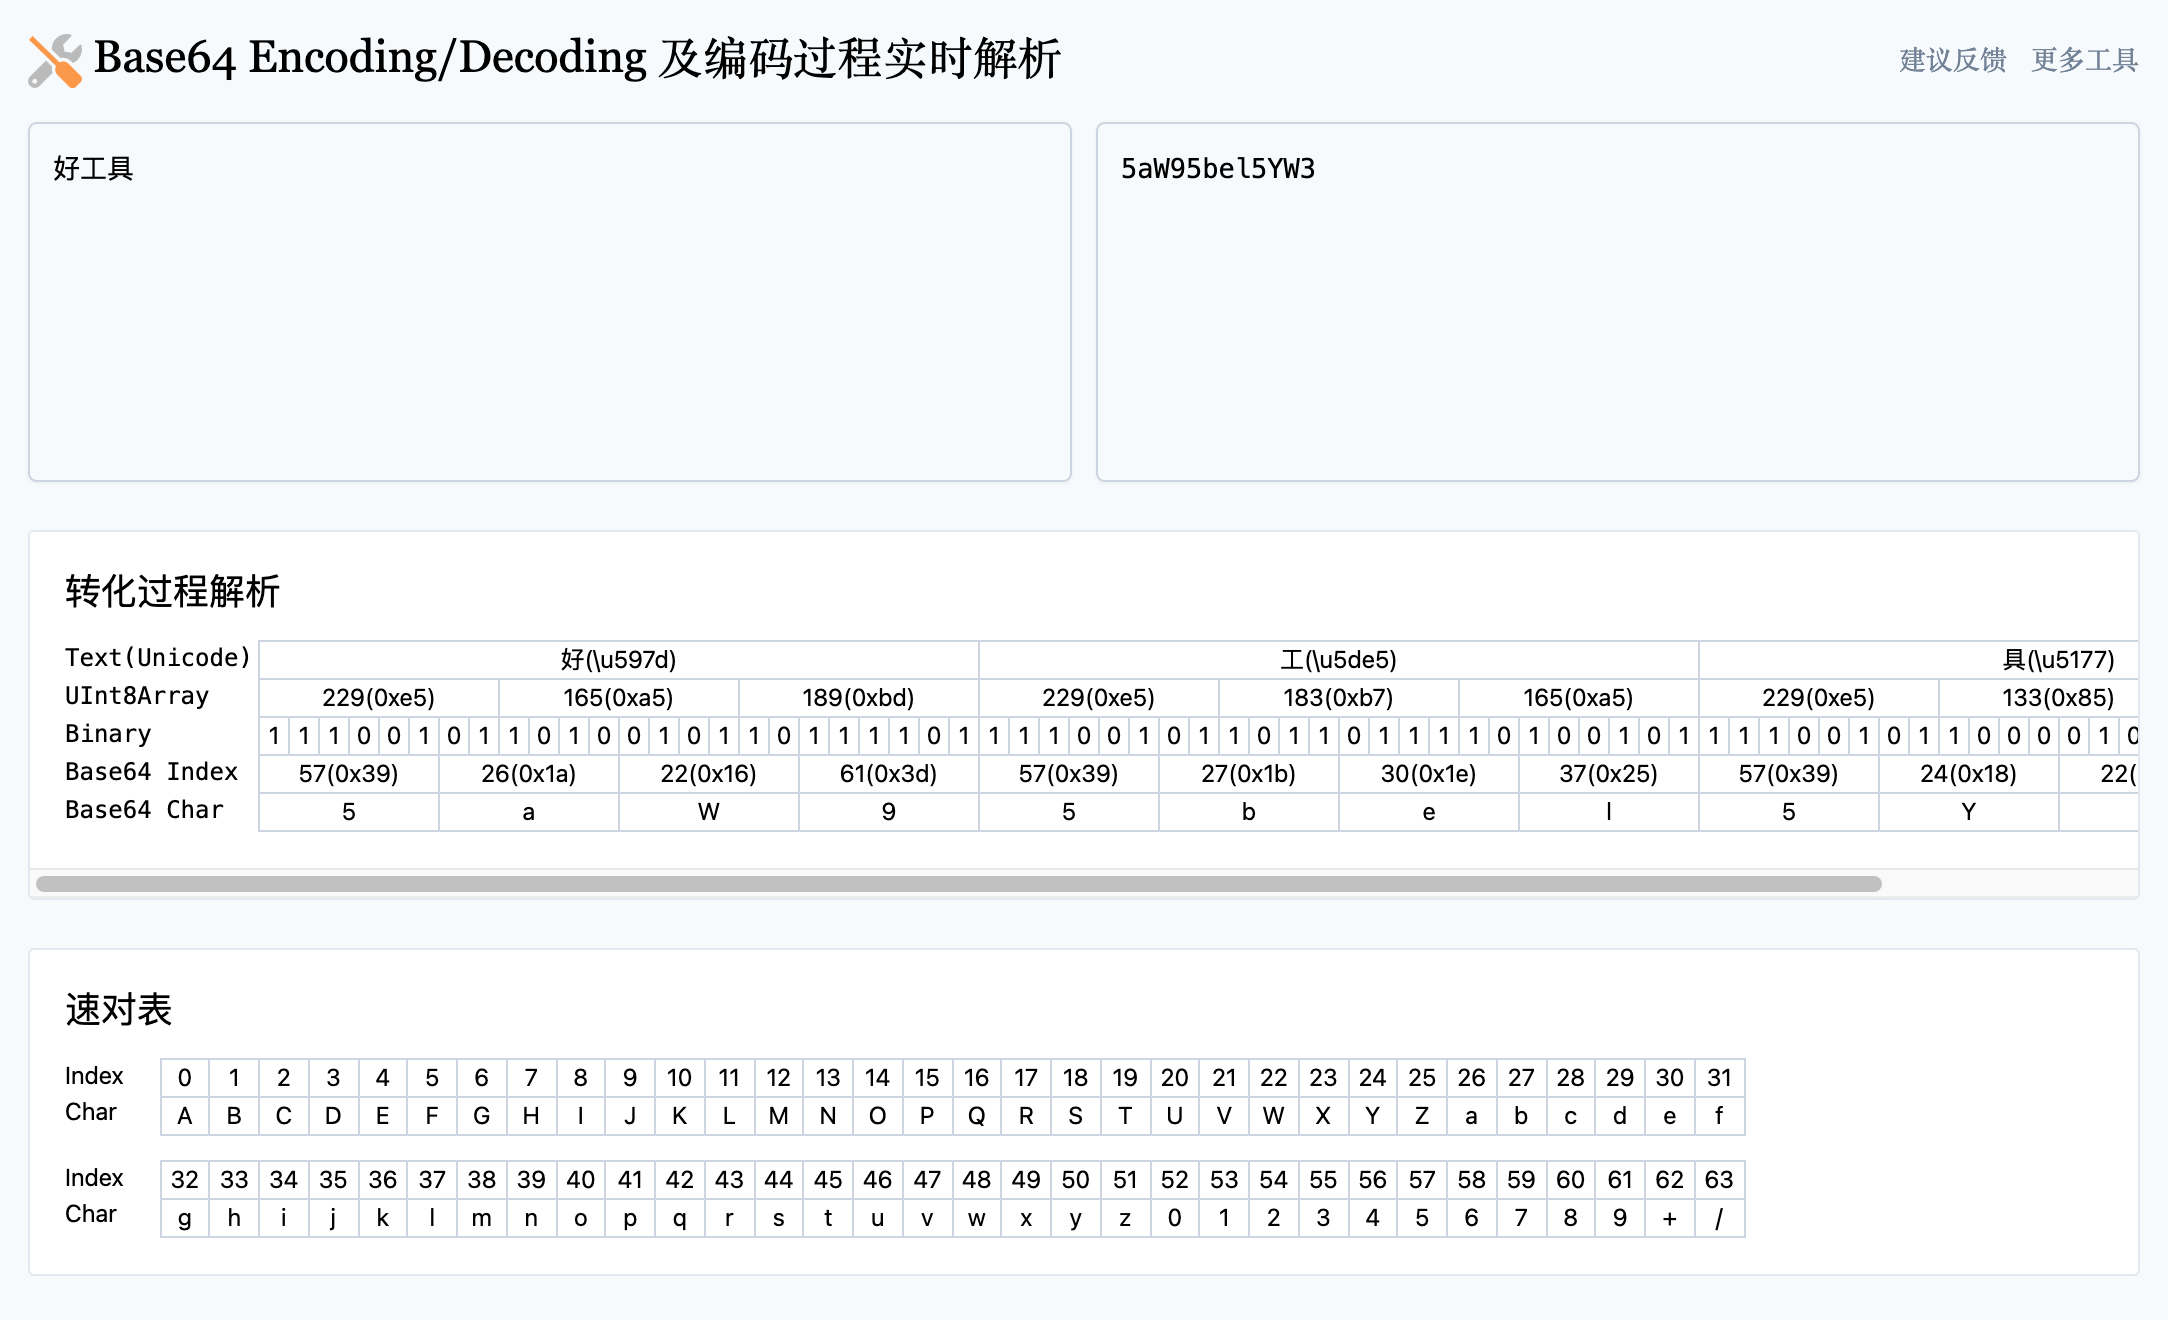Screen dimensions: 2168x1320
Task: Select the 工(\u5de5) Unicode cell
Action: pyautogui.click(x=1339, y=660)
